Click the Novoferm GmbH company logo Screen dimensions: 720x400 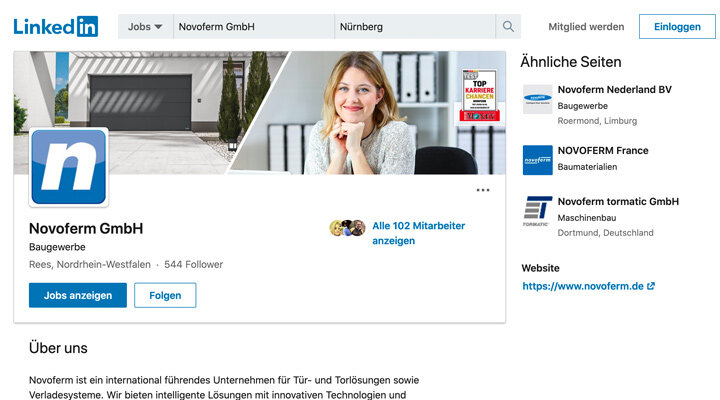[x=69, y=167]
